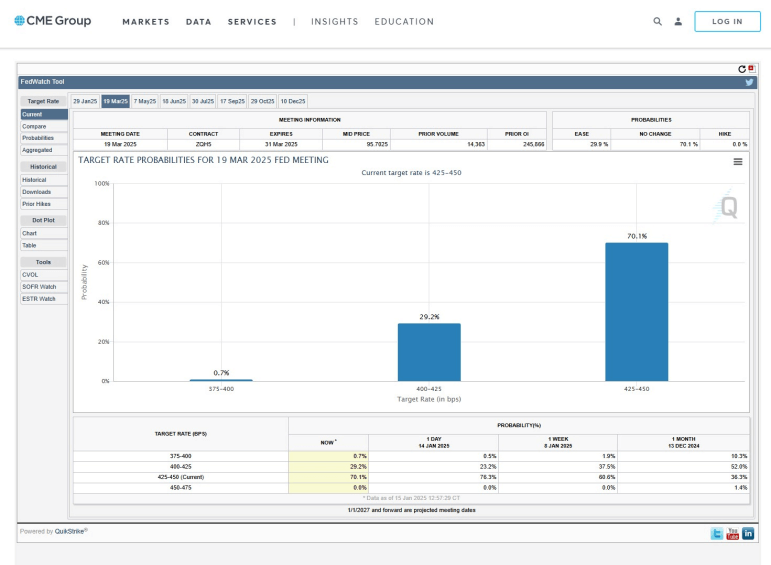Open the chart hamburger menu icon

738,161
